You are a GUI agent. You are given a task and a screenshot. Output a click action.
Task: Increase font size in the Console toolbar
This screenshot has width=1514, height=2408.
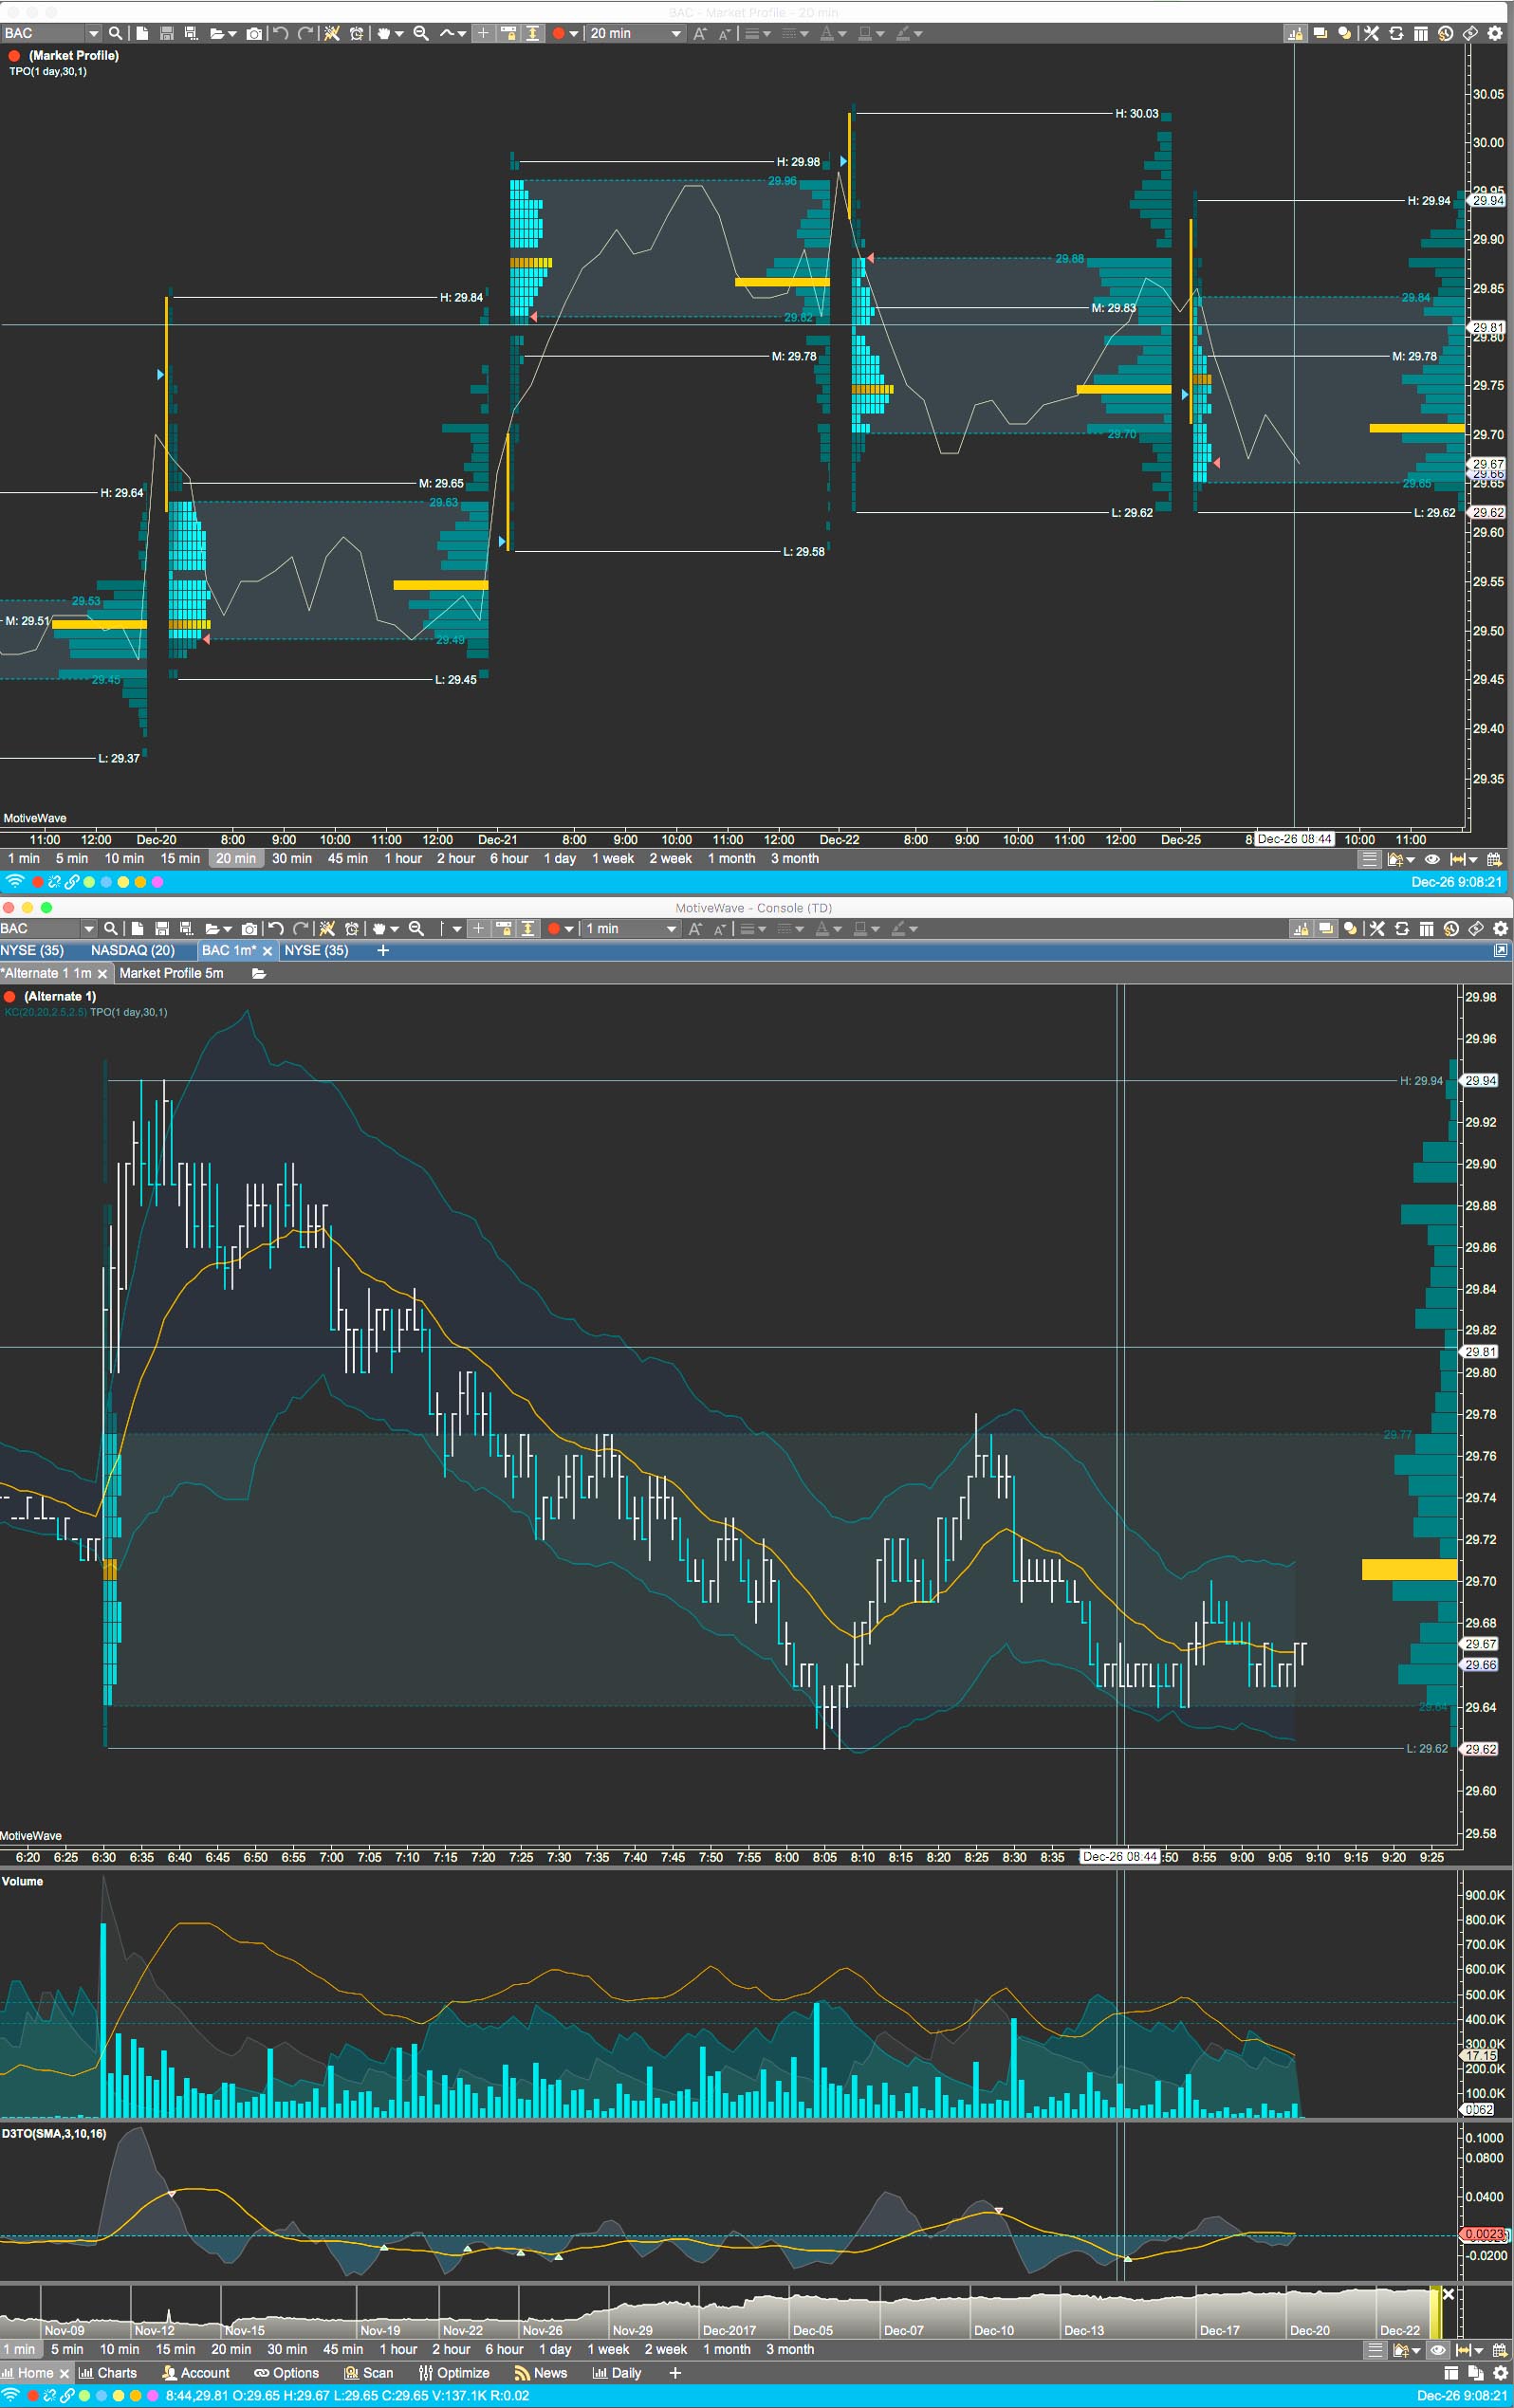pos(695,928)
